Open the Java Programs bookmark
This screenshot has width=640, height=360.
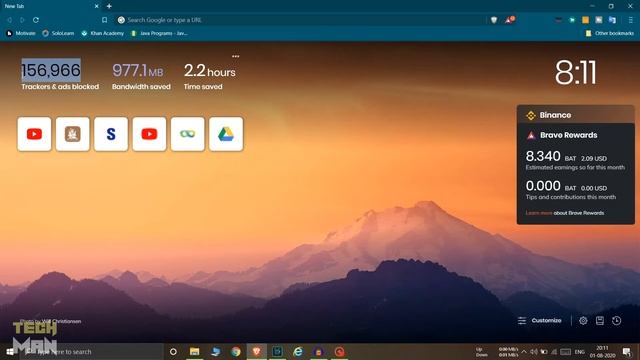pos(159,33)
